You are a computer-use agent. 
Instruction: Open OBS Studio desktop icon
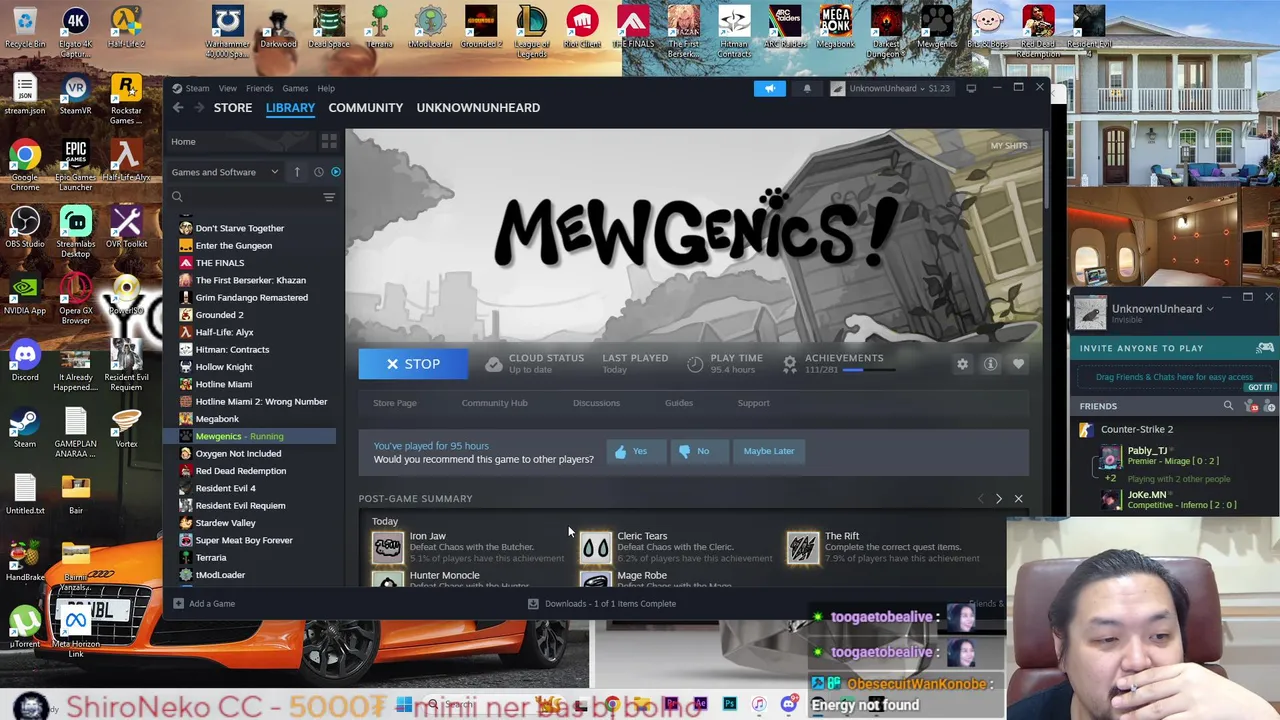[25, 228]
